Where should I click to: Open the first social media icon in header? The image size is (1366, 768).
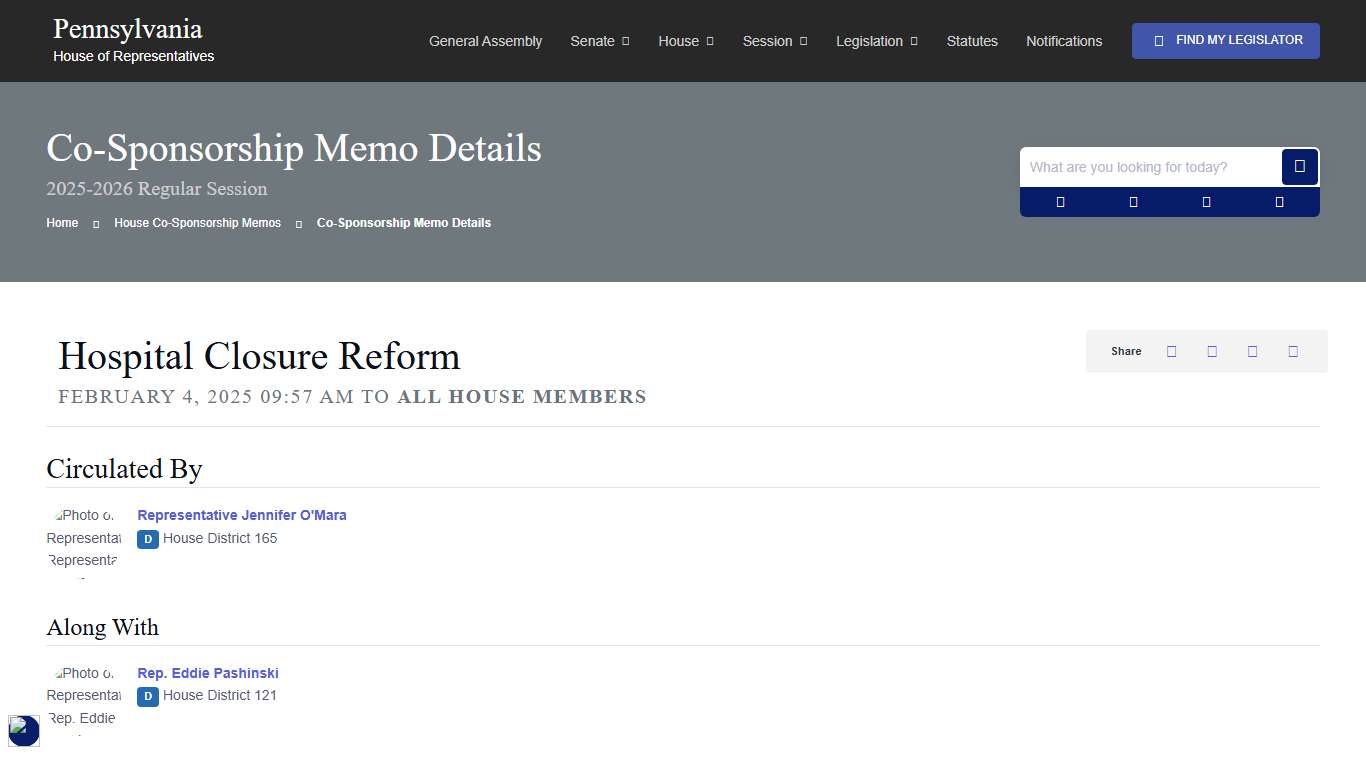(1059, 201)
